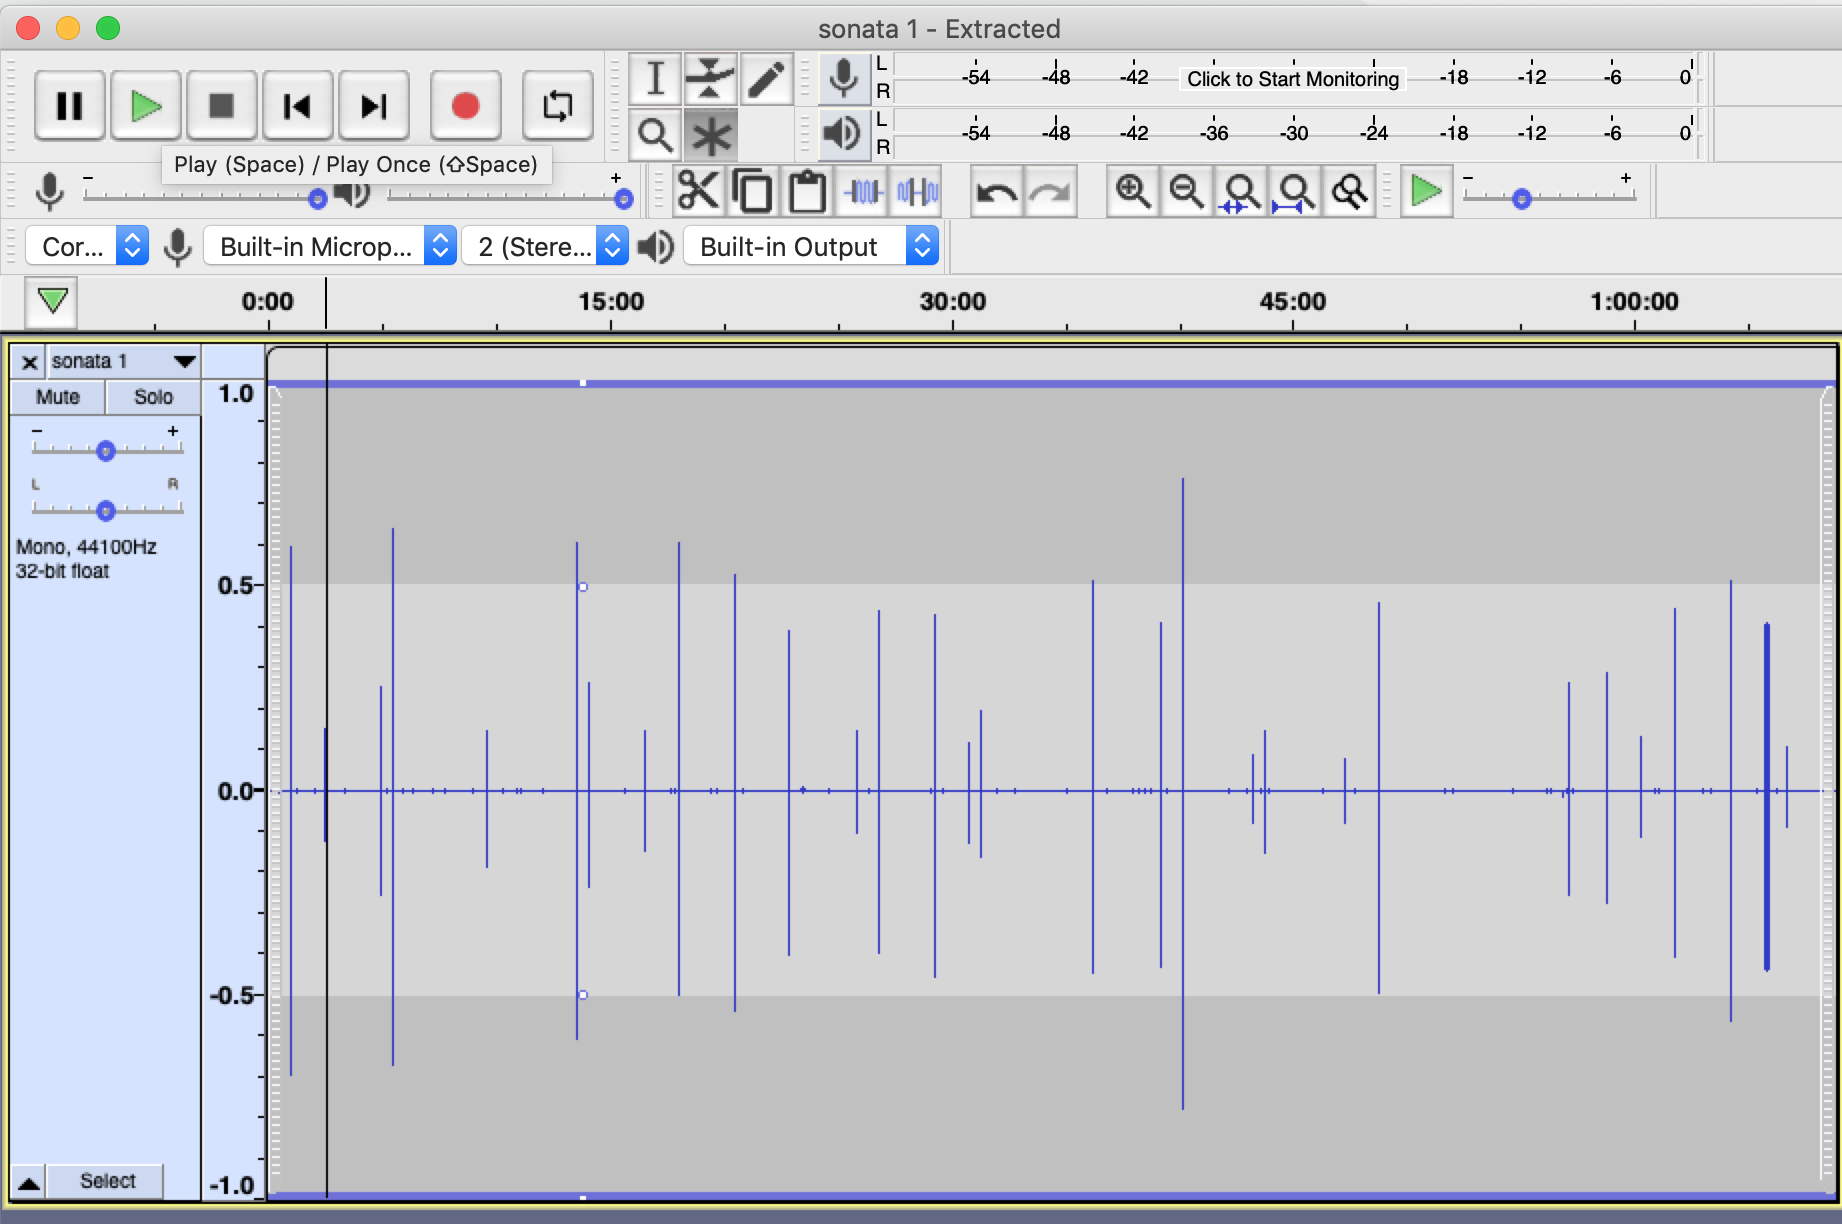Adjust the track gain slider
The width and height of the screenshot is (1842, 1224).
point(105,450)
